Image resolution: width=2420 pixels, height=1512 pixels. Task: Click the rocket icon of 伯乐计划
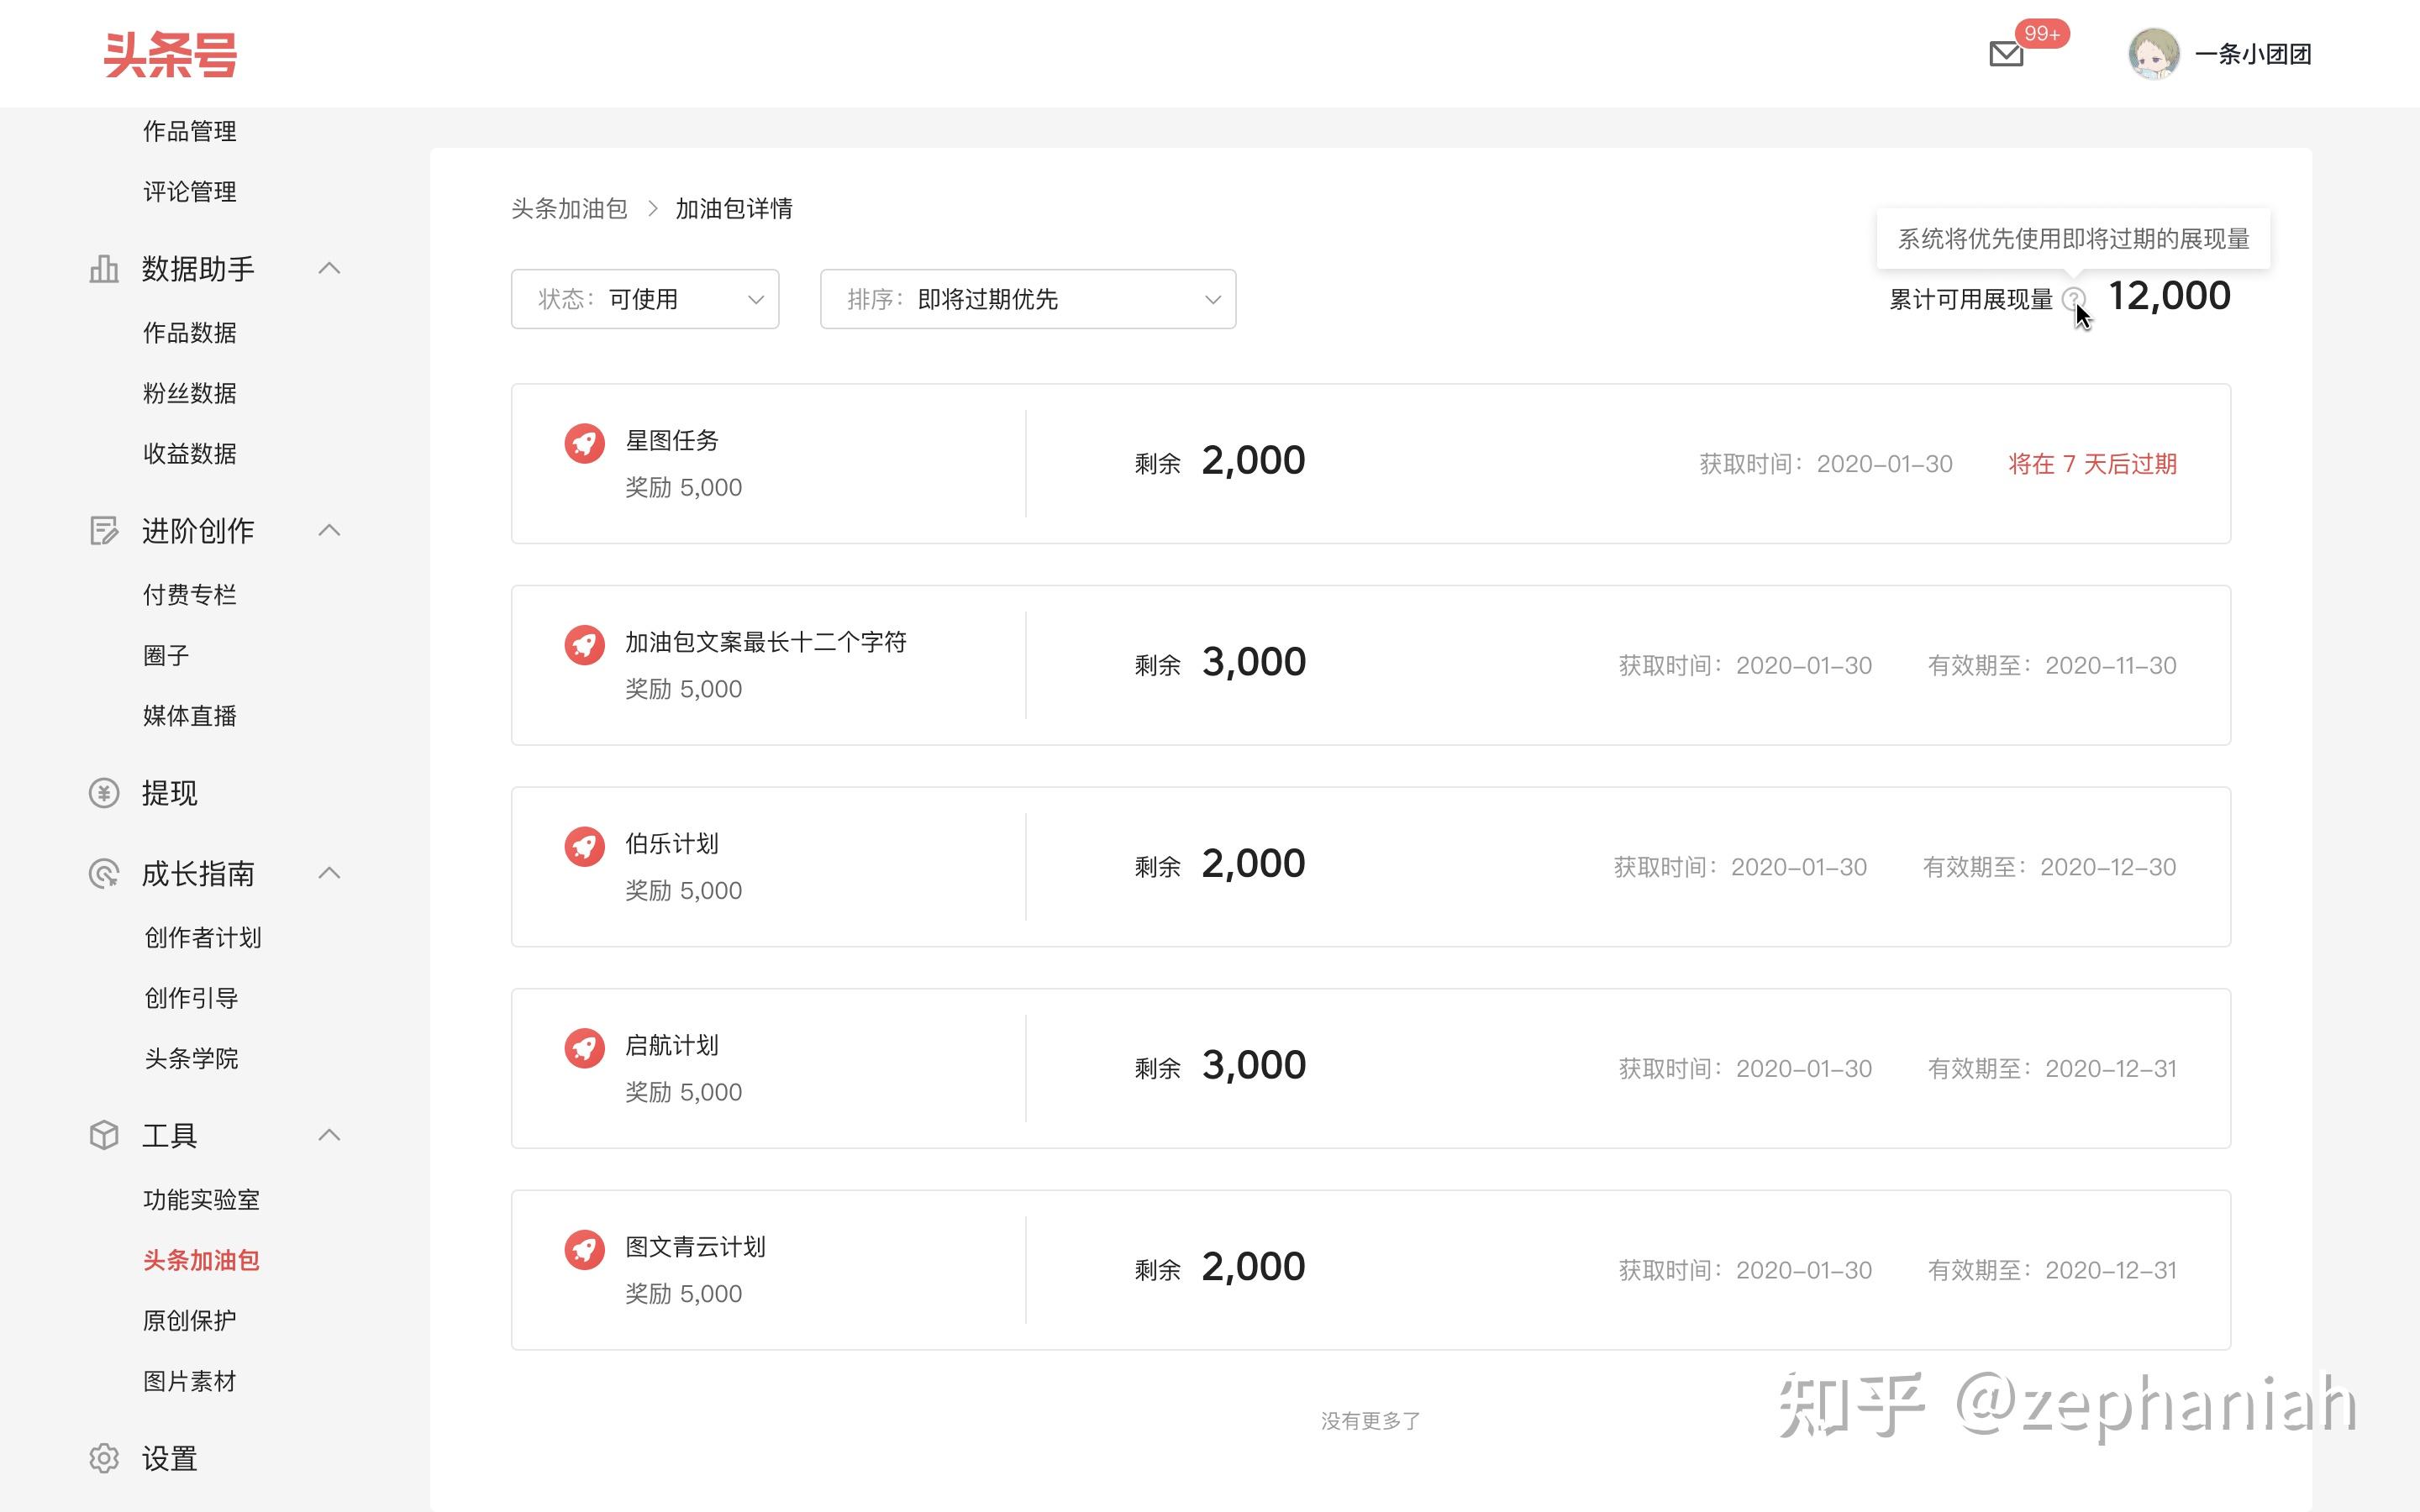(x=584, y=846)
